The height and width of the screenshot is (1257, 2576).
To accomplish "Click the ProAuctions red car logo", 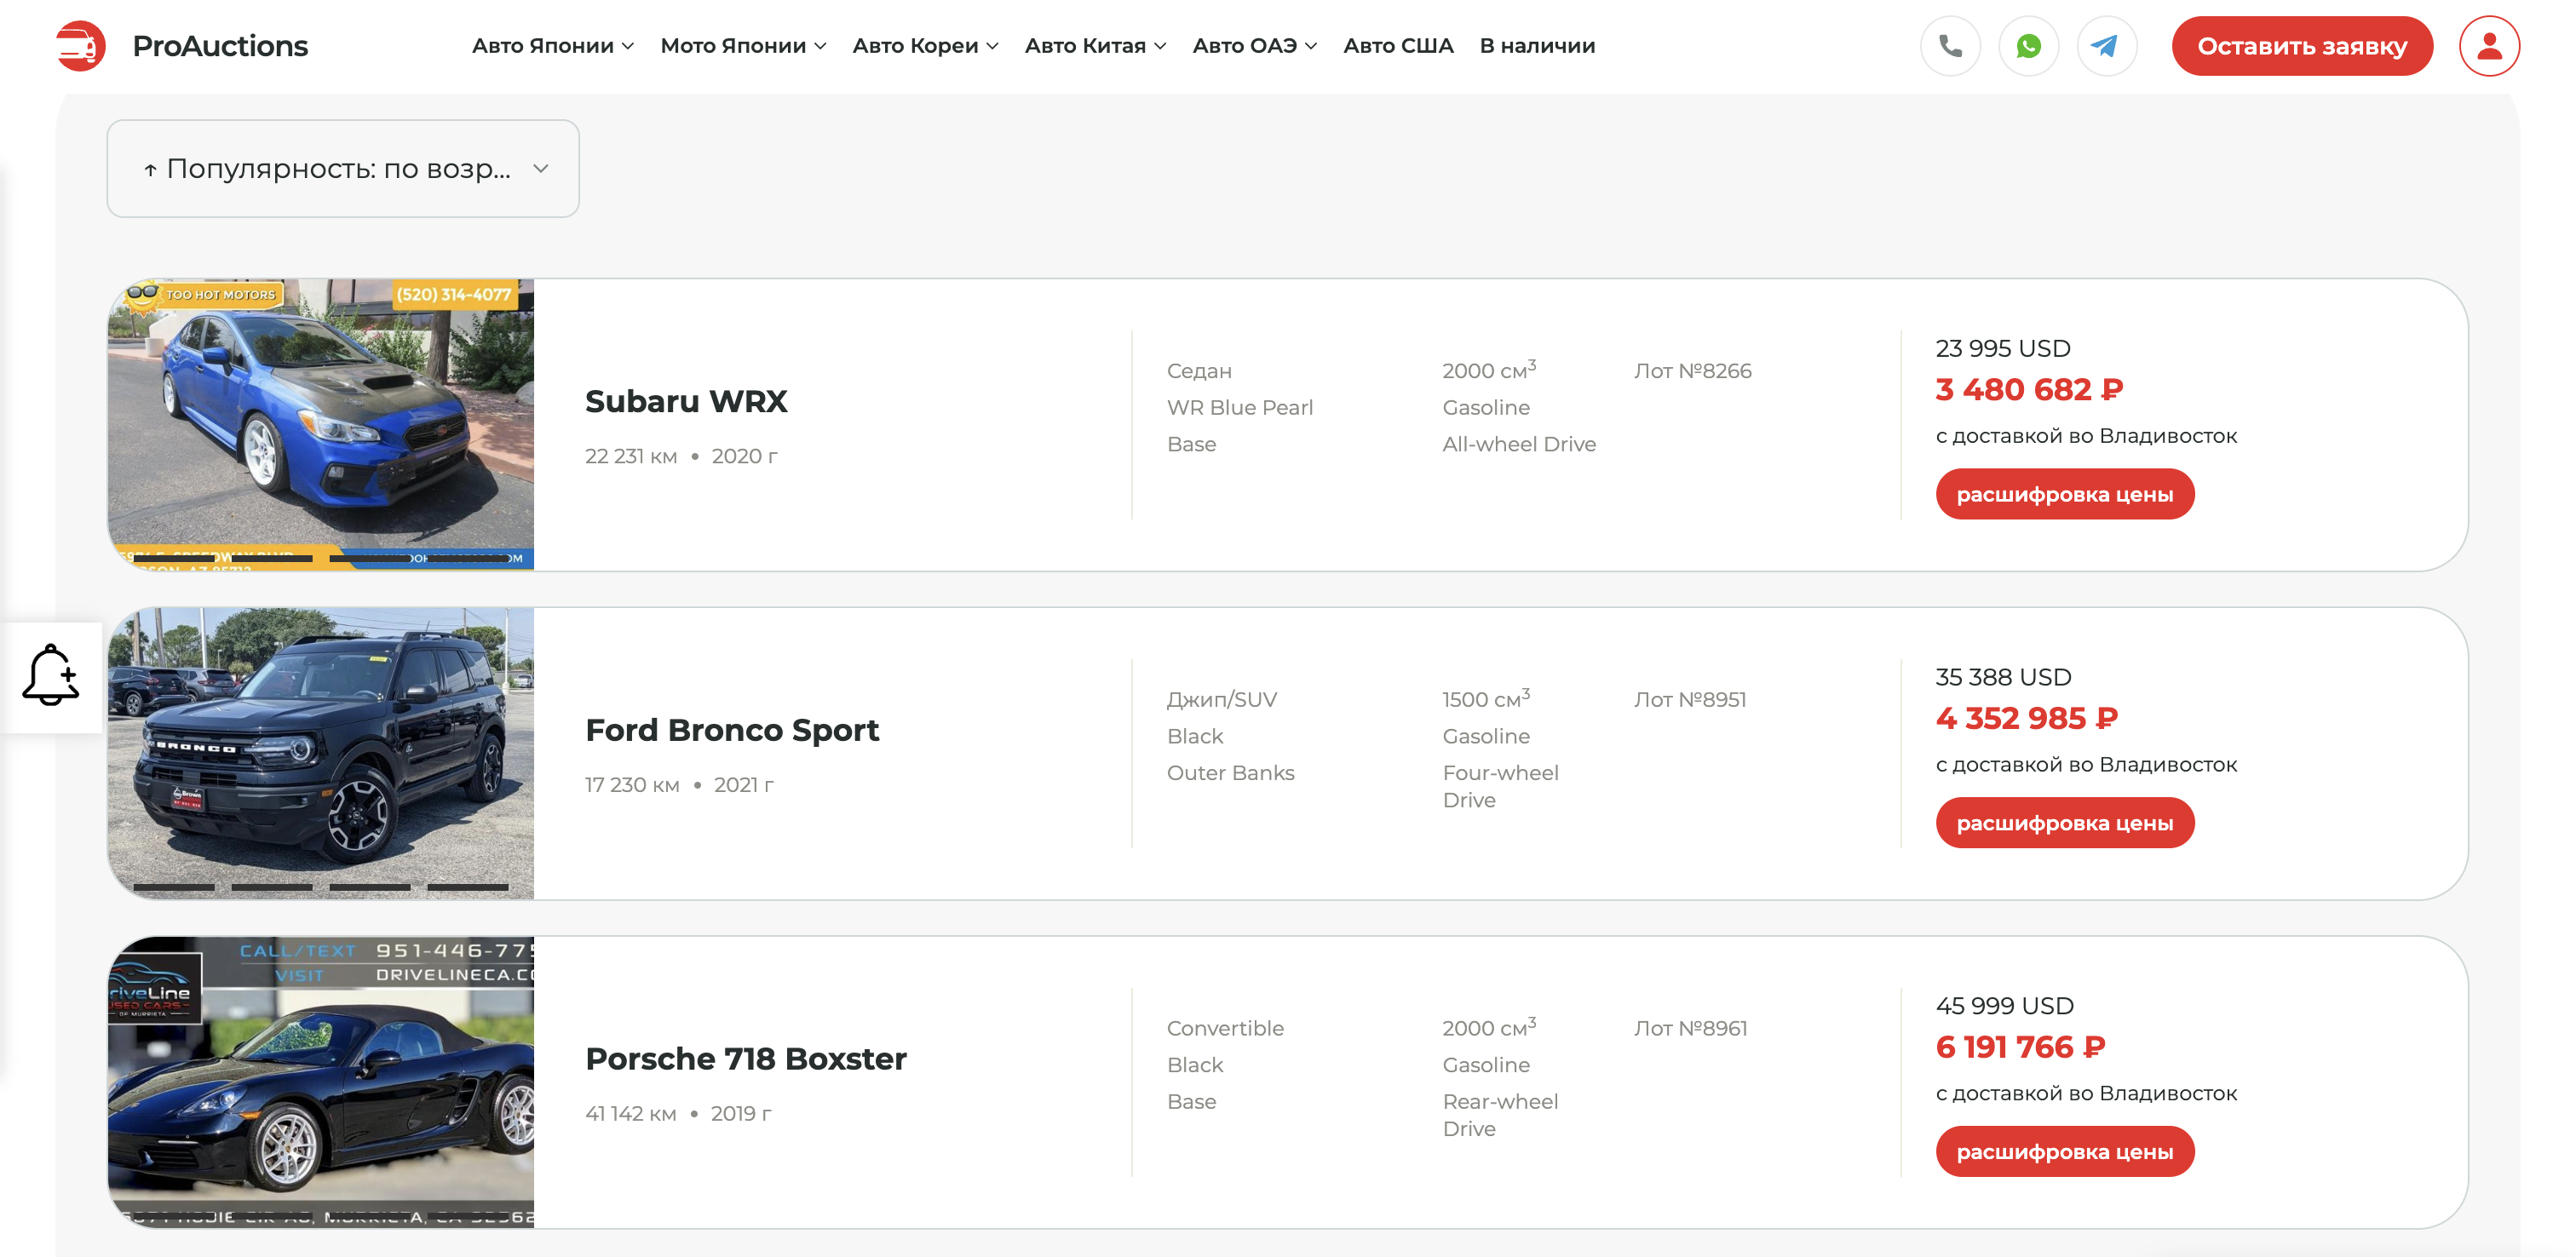I will click(x=81, y=46).
